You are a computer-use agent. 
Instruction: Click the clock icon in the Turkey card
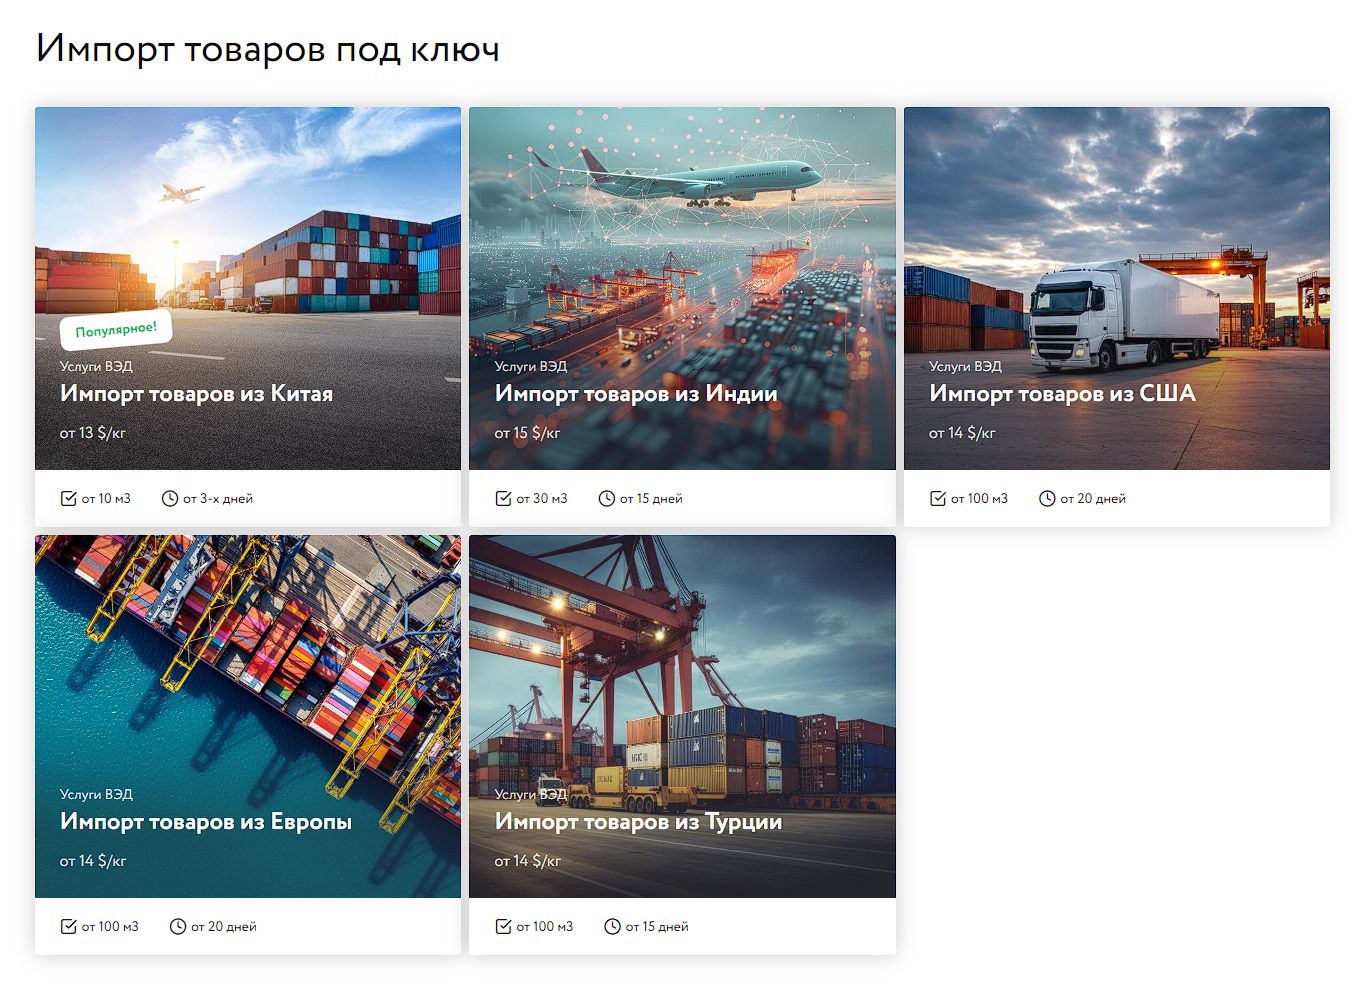613,926
